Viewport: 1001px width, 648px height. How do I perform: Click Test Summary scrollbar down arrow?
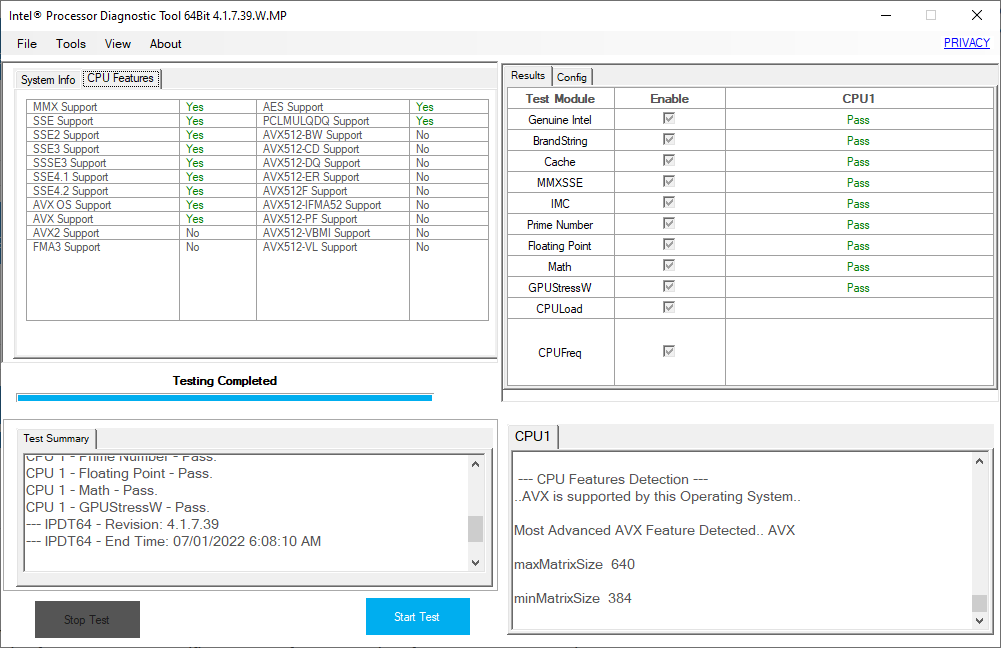[x=475, y=562]
